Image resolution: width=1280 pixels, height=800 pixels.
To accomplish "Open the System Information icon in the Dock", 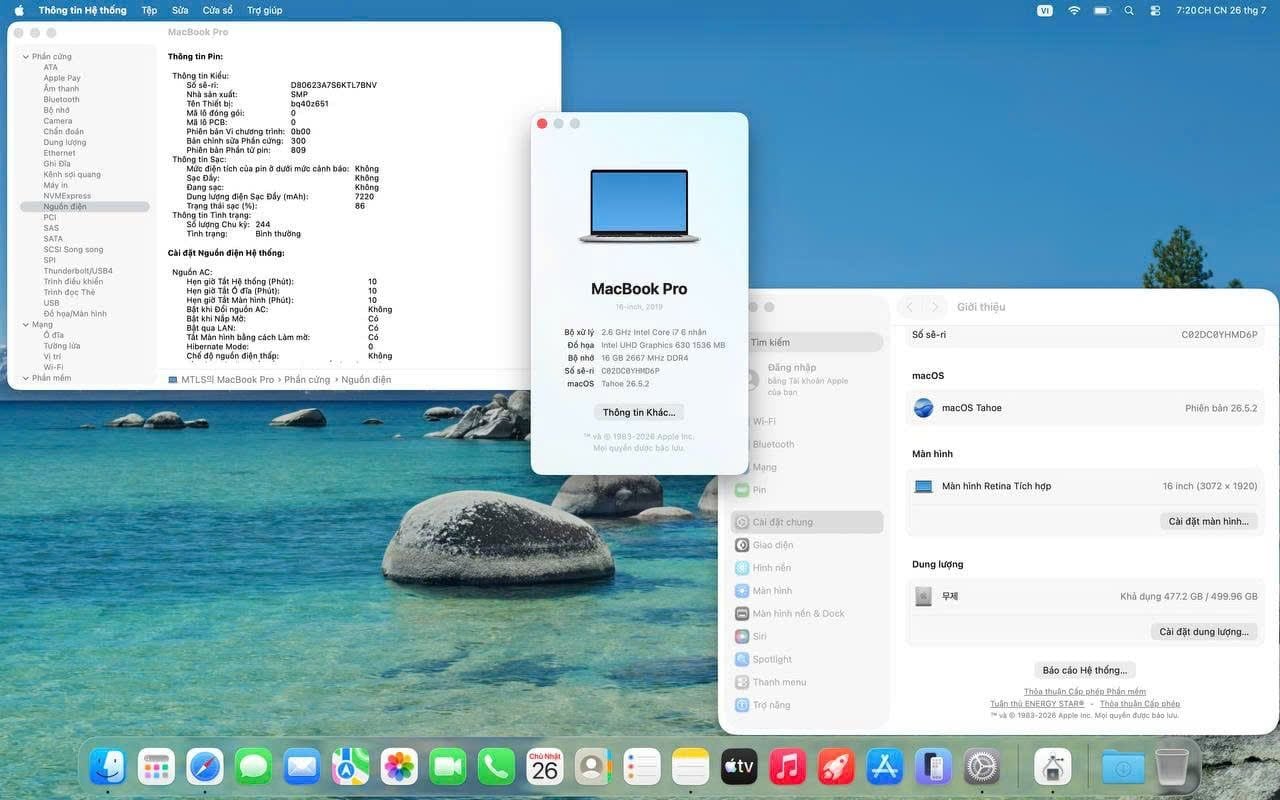I will point(1053,767).
